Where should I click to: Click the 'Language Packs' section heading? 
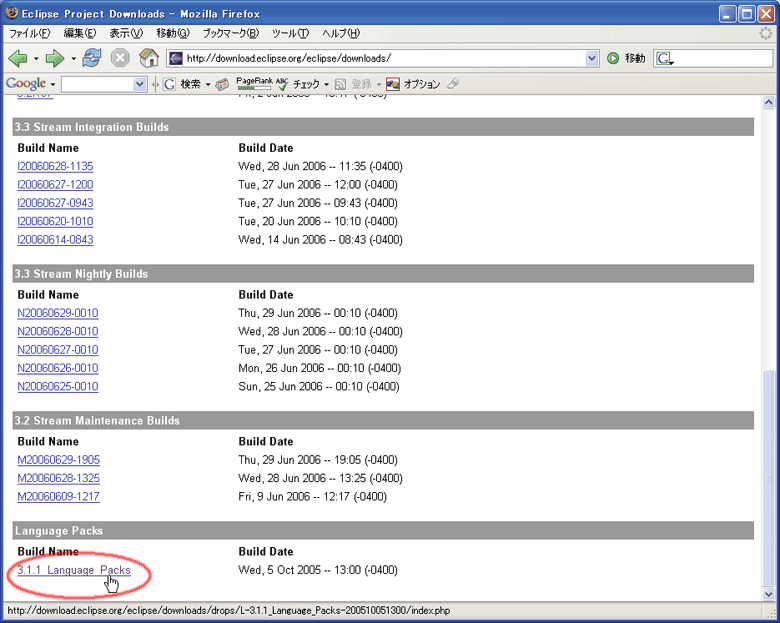(59, 531)
